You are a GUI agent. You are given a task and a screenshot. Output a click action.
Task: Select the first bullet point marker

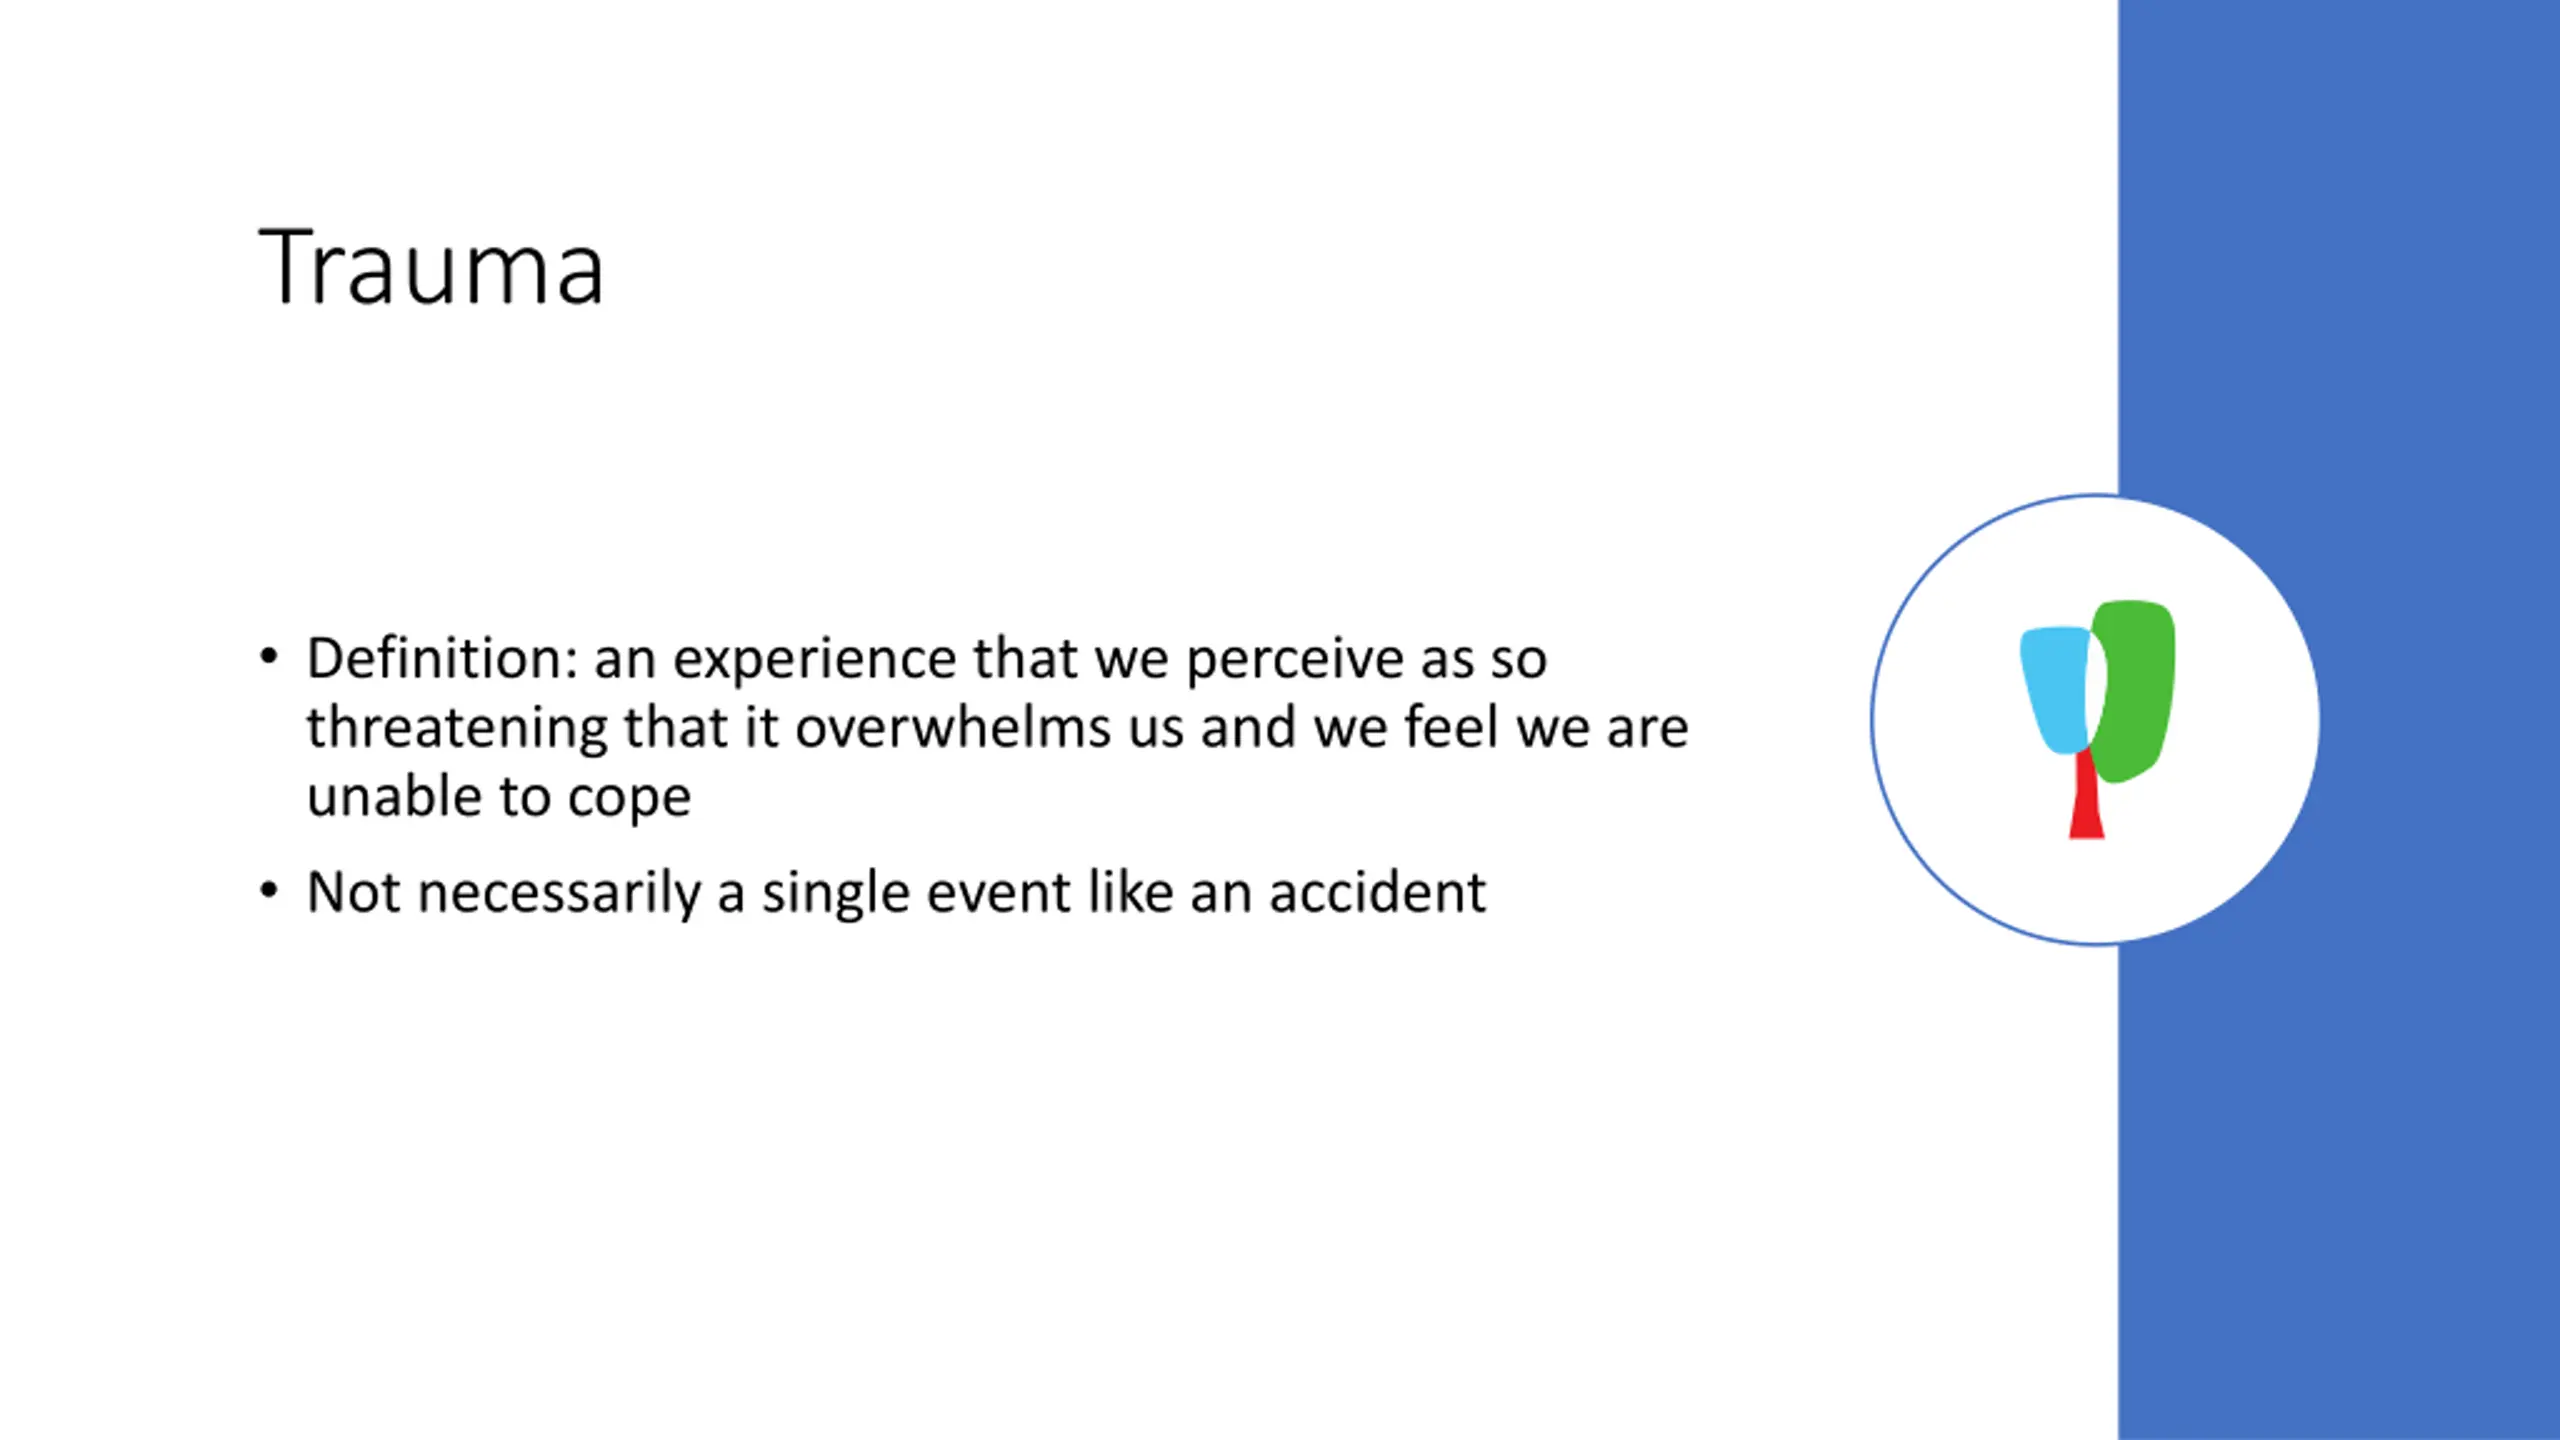coord(268,658)
